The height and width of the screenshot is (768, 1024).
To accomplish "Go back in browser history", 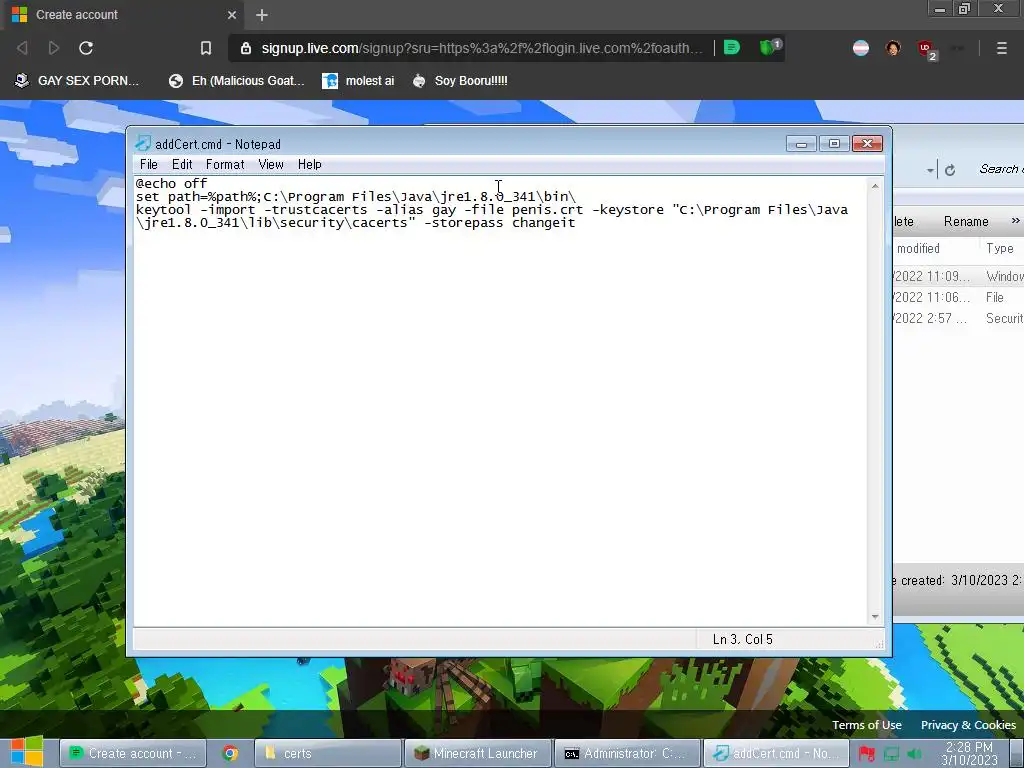I will pyautogui.click(x=22, y=48).
